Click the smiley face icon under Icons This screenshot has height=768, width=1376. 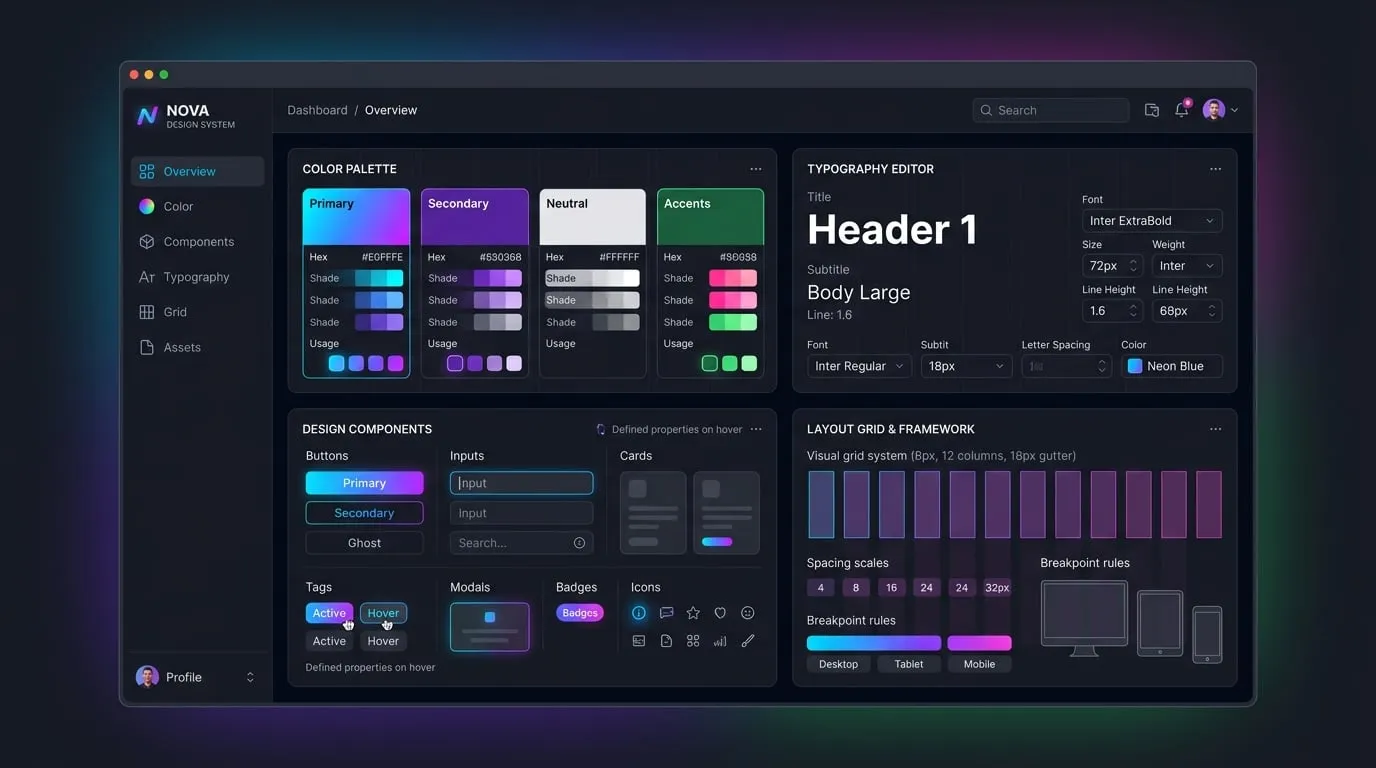747,613
